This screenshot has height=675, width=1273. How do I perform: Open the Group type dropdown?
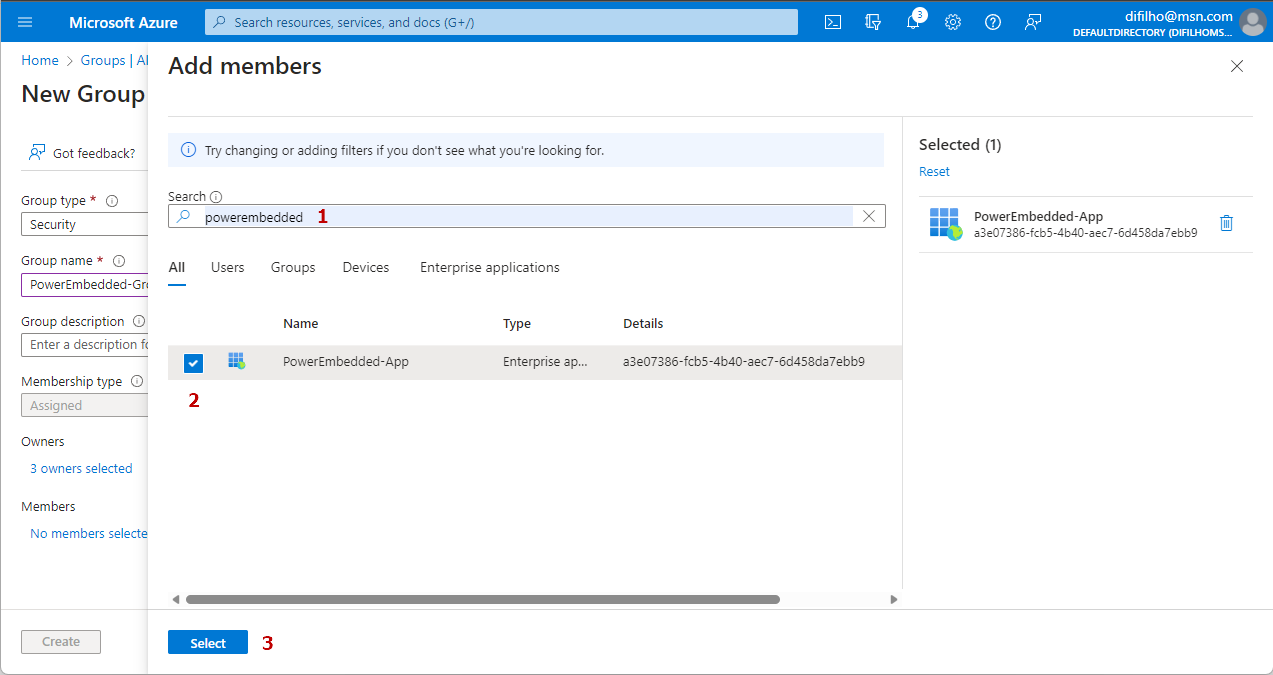(85, 225)
